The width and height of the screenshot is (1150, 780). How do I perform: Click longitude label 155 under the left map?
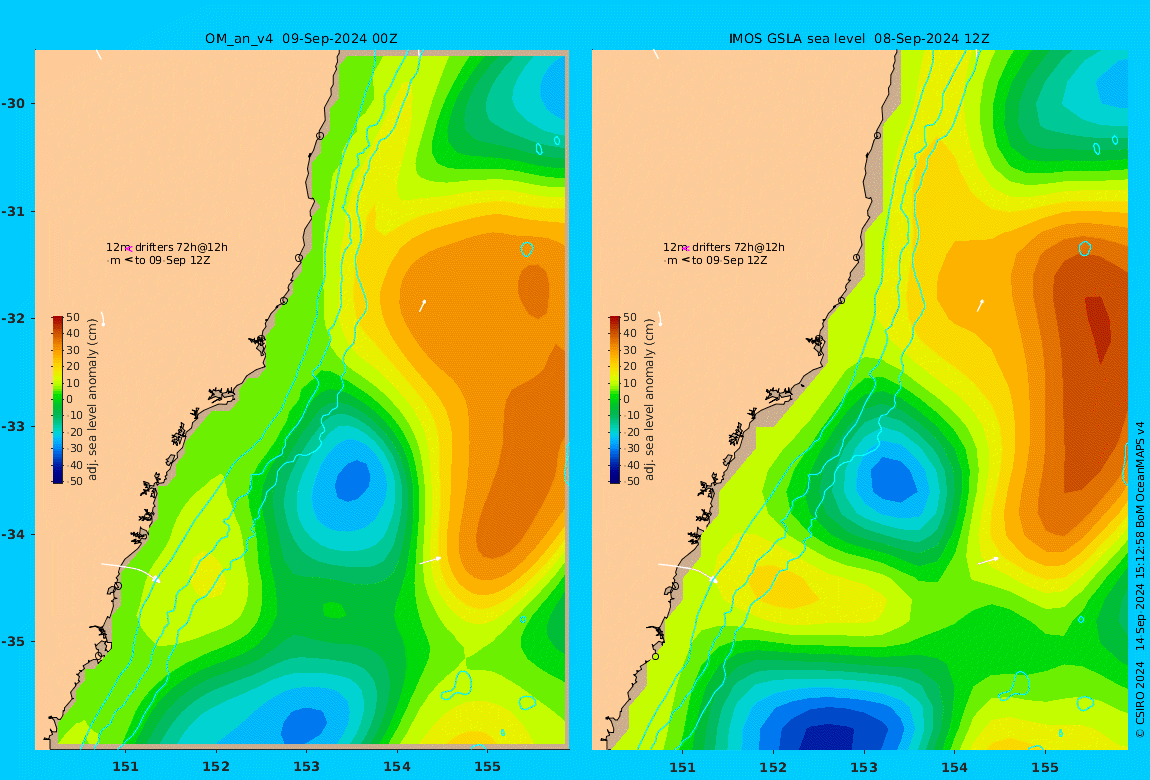[488, 767]
